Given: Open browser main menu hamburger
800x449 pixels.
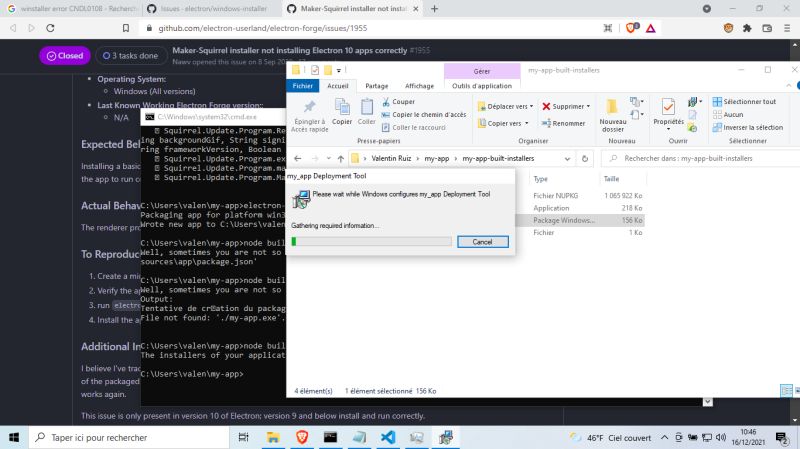Looking at the screenshot, I should [787, 28].
